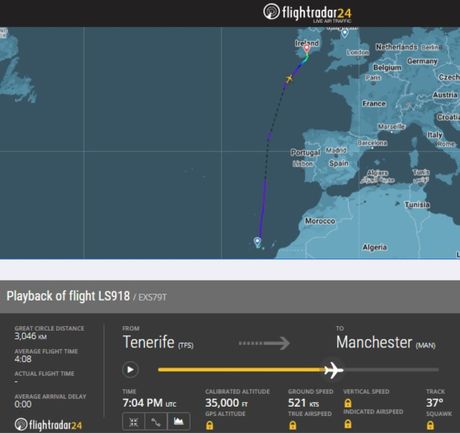This screenshot has height=433, width=460.
Task: Click GPS Altitude lock icon
Action: coord(210,425)
